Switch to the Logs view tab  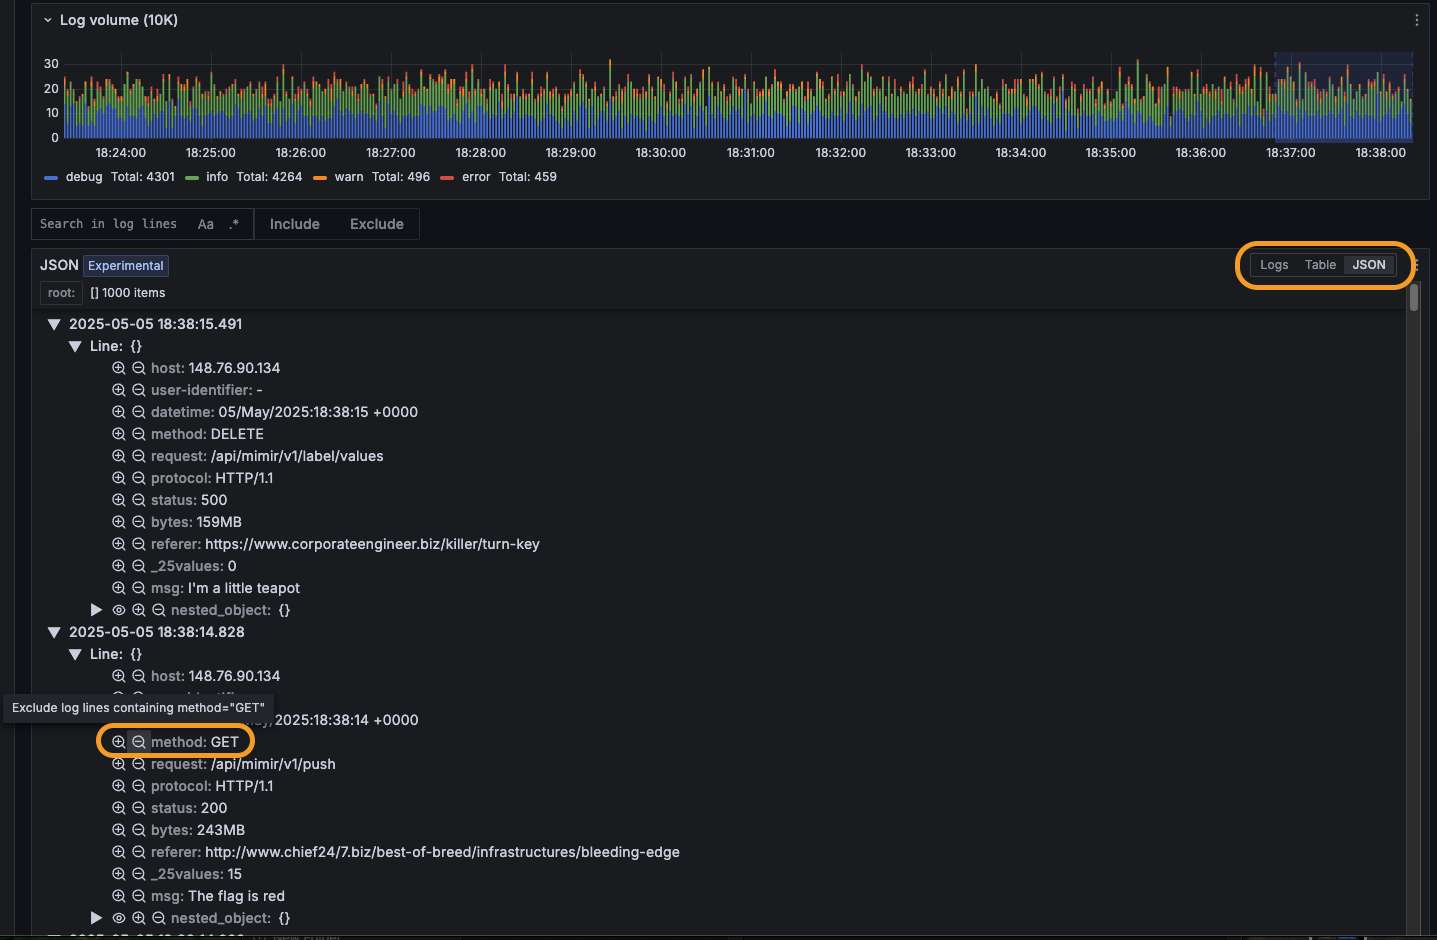(x=1274, y=265)
